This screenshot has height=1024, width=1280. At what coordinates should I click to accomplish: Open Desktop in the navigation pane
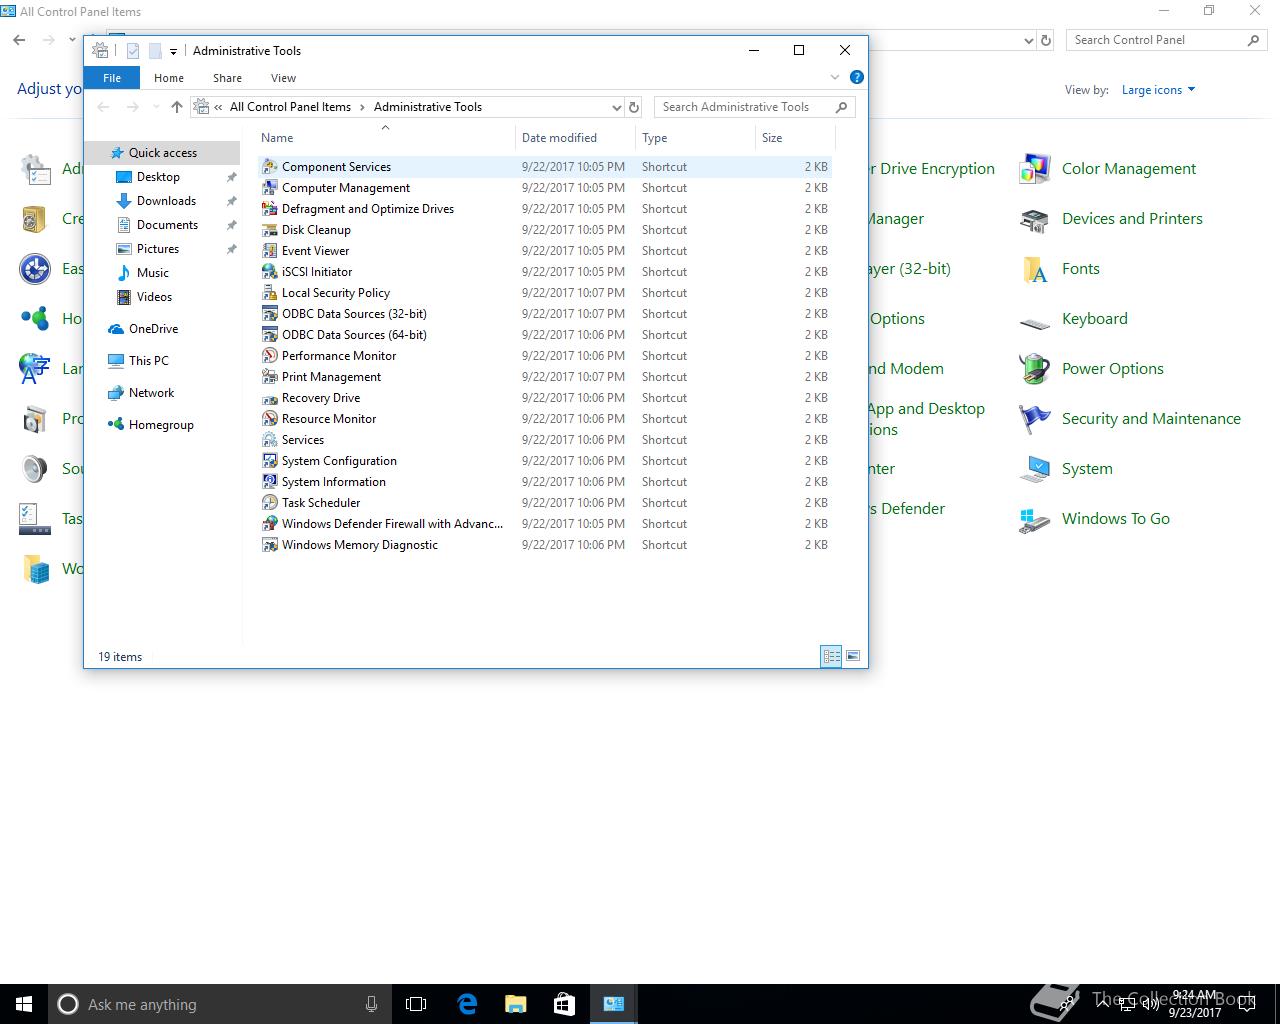(158, 177)
